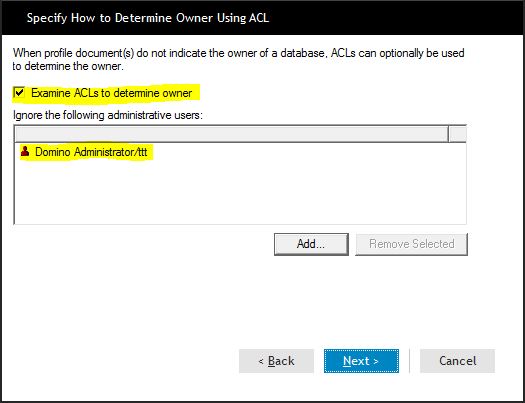
Task: Cancel the wizard with the Cancel button
Action: pos(457,361)
